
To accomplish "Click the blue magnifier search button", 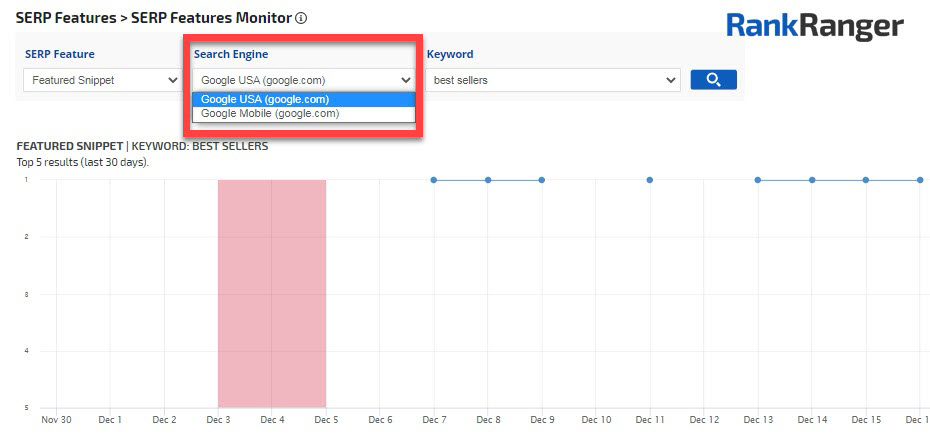I will (x=713, y=80).
